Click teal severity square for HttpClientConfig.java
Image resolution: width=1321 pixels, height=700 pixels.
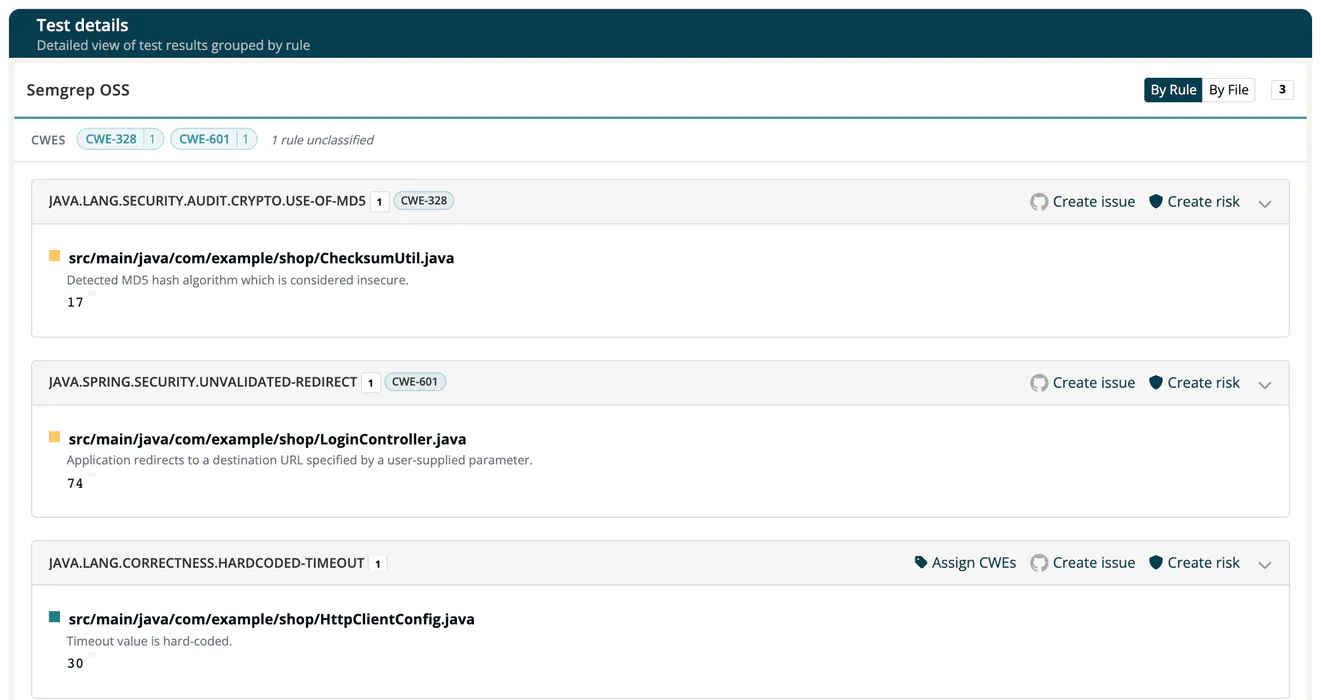coord(54,617)
